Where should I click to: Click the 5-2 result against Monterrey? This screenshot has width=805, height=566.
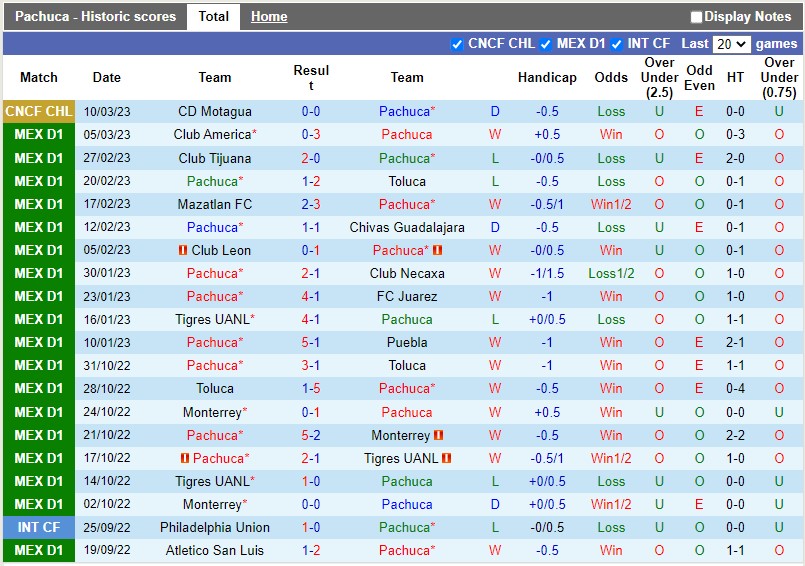[x=311, y=435]
